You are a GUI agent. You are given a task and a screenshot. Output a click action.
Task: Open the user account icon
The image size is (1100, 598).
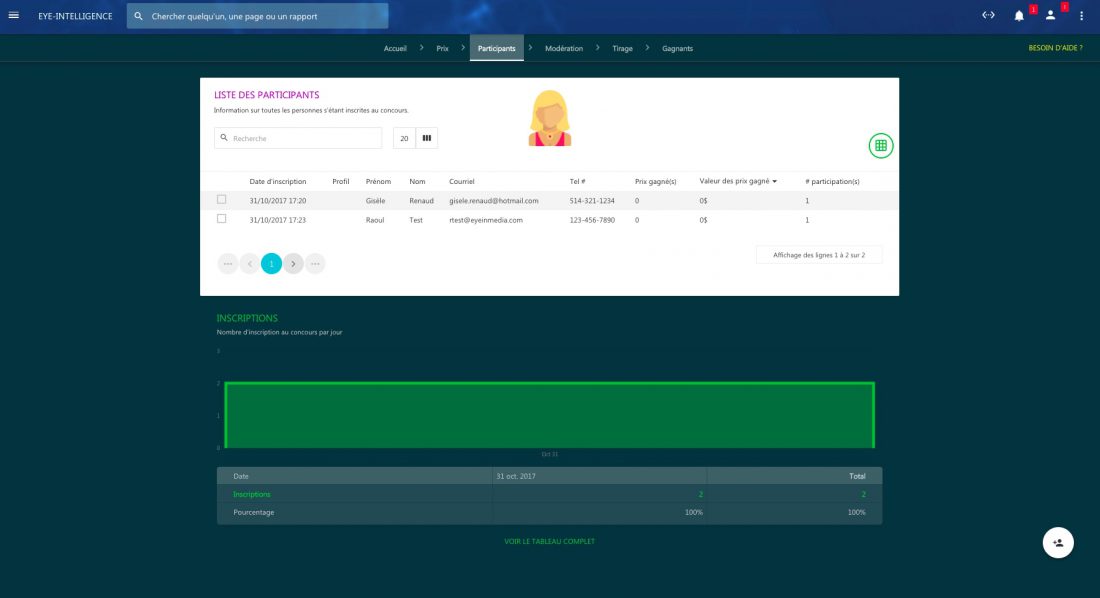1050,15
